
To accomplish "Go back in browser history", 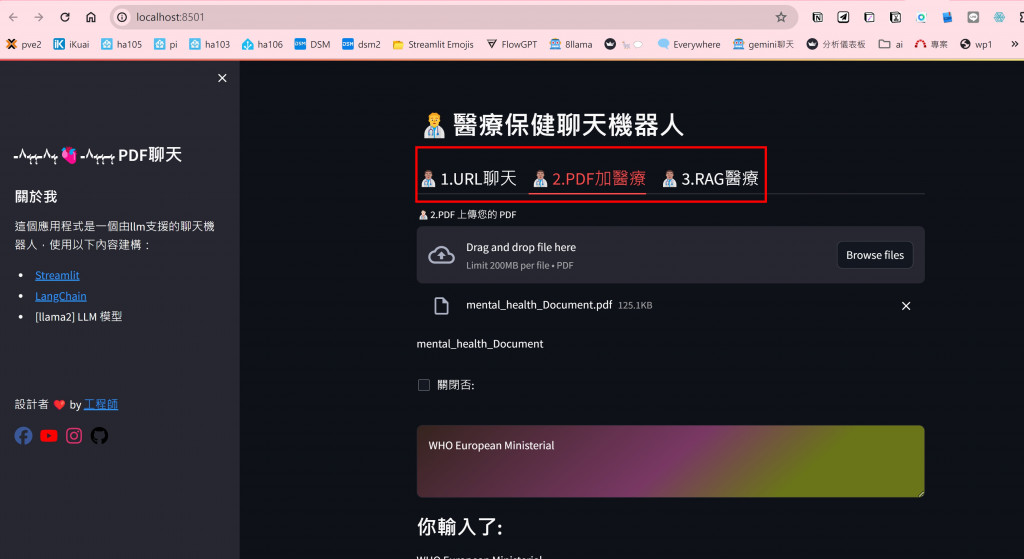I will (13, 17).
